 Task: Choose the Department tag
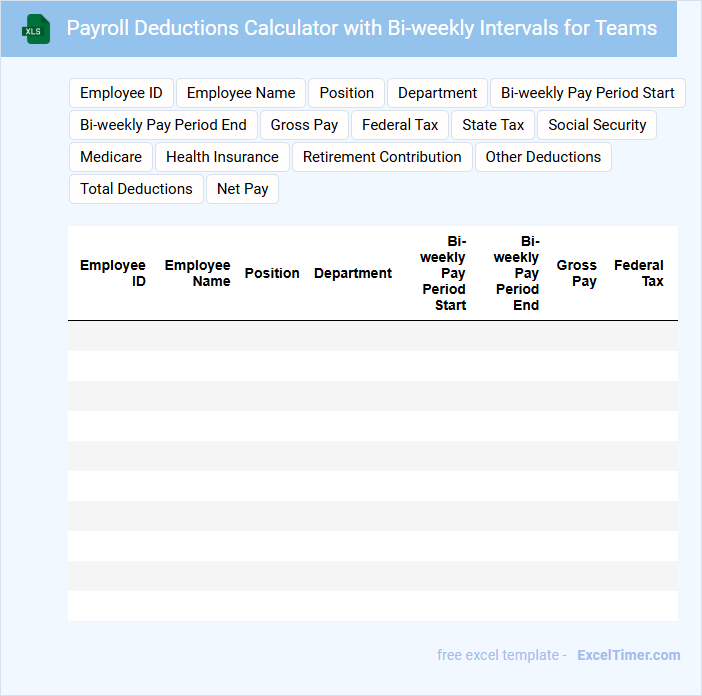pyautogui.click(x=437, y=93)
